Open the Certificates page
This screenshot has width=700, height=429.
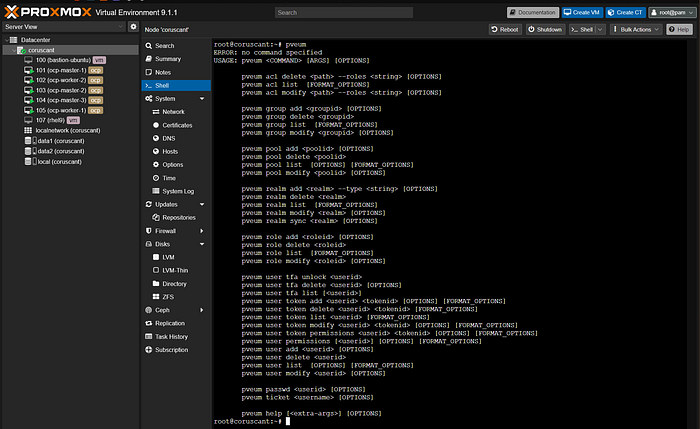coord(178,125)
